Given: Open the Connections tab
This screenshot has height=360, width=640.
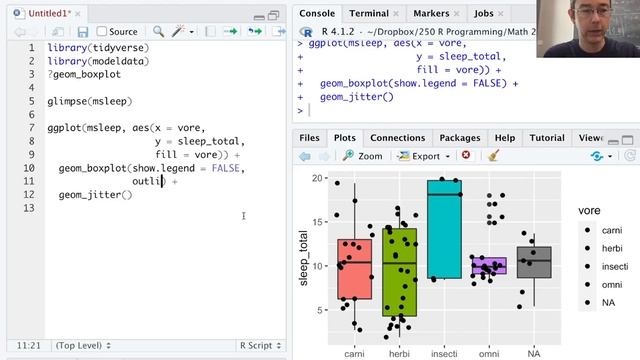Looking at the screenshot, I should (x=398, y=138).
